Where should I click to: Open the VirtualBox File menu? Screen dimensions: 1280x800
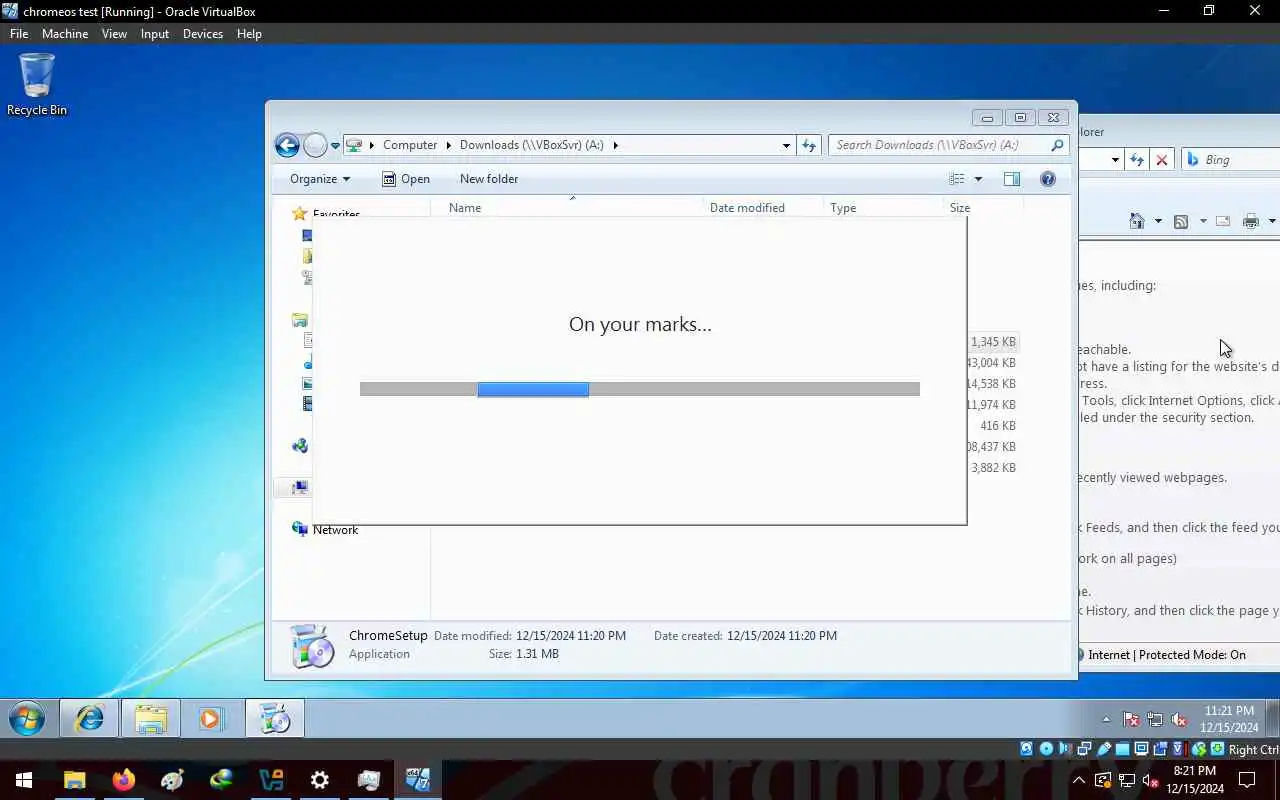tap(19, 34)
